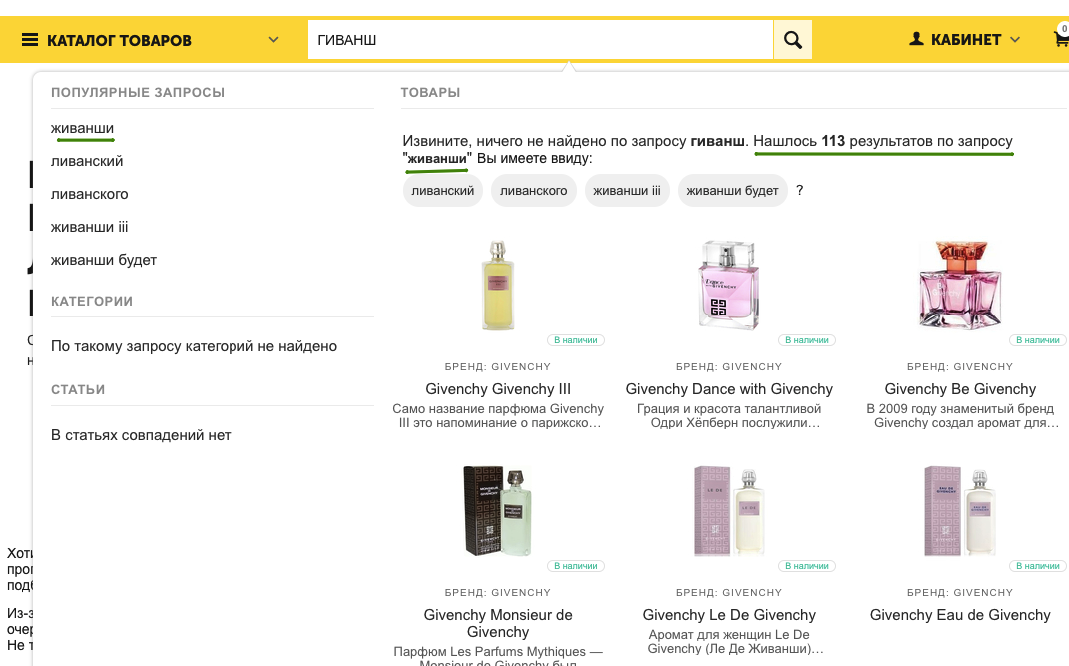Viewport: 1069px width, 666px height.
Task: Select popular query живанши
Action: pos(82,128)
